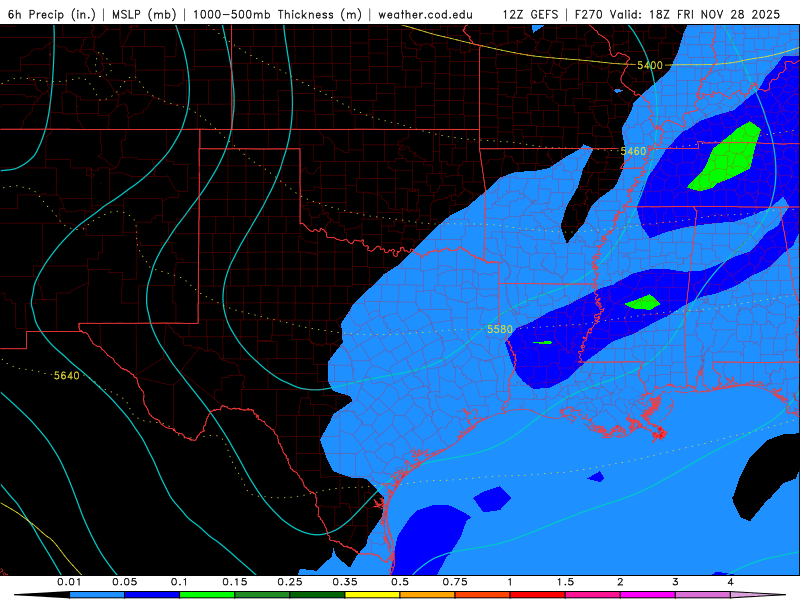Viewport: 800px width, 600px height.
Task: Click the small green sliver in northern Louisiana
Action: pyautogui.click(x=542, y=342)
